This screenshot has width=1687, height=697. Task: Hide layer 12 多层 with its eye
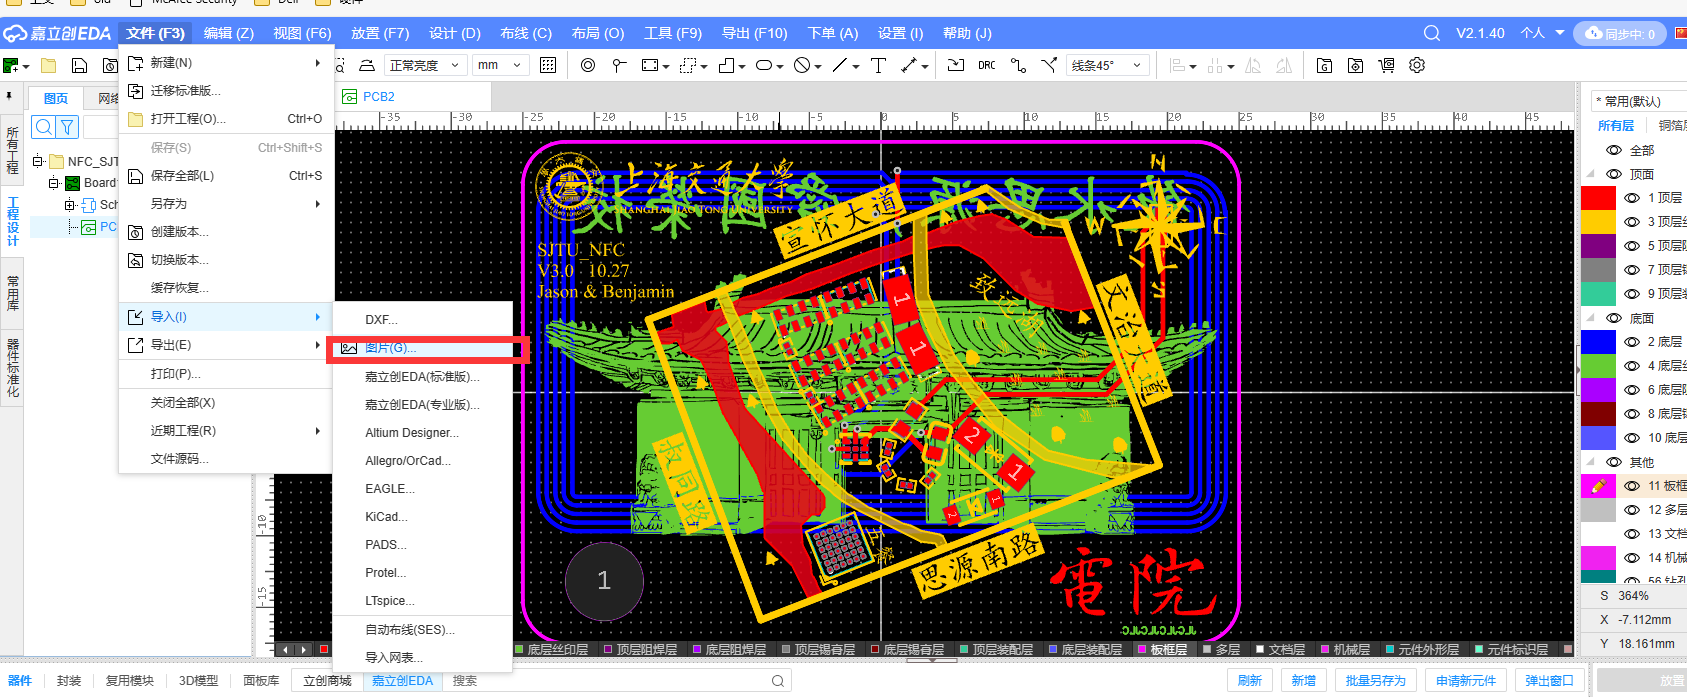[x=1632, y=510]
